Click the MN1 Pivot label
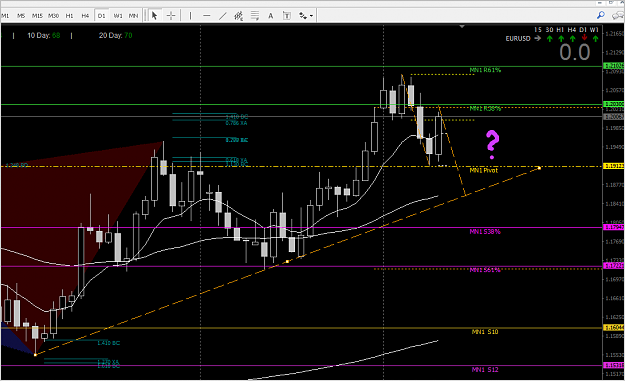This screenshot has height=381, width=625. click(483, 170)
